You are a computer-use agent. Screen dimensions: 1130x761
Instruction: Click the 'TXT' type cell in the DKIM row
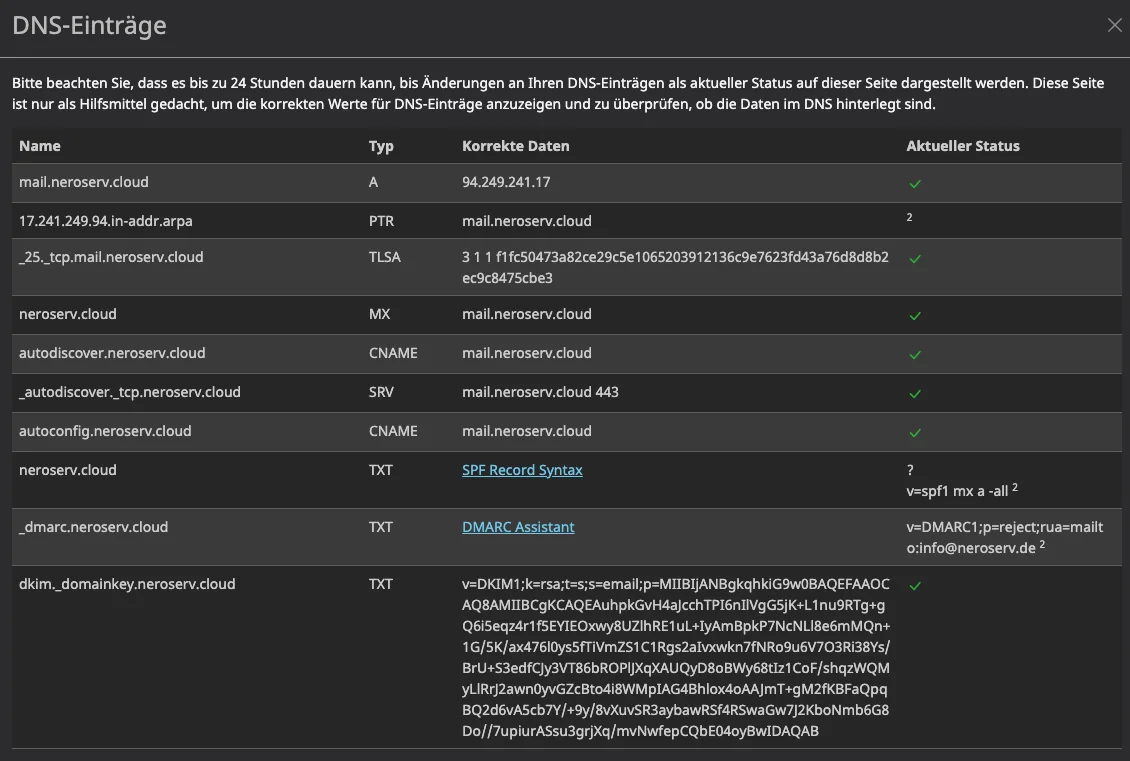click(x=381, y=584)
